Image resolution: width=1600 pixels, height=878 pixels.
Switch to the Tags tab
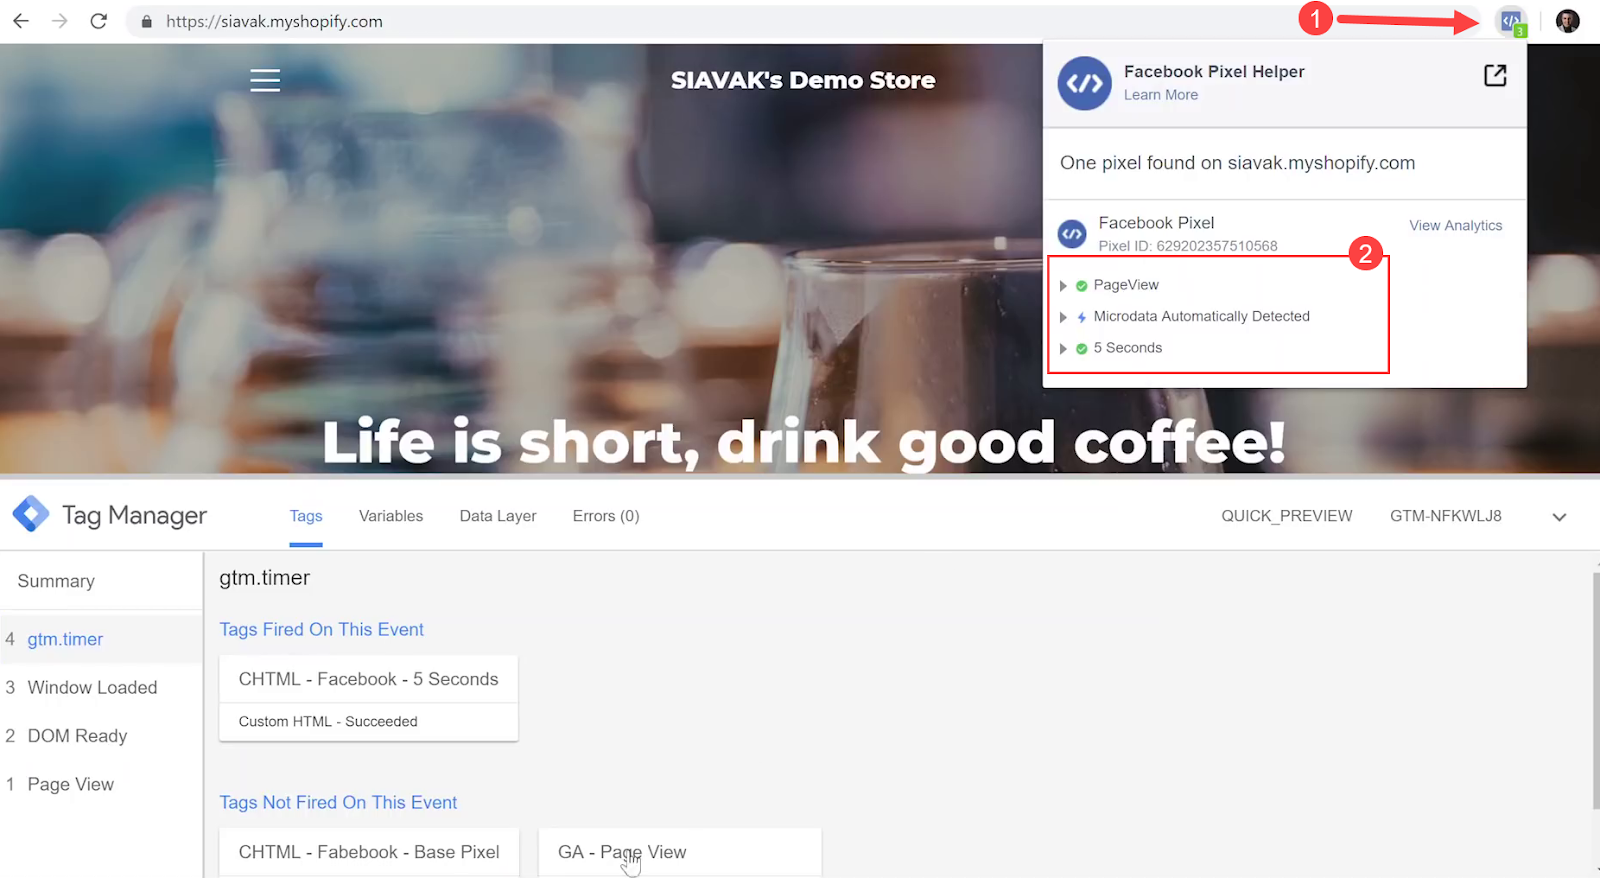coord(306,516)
